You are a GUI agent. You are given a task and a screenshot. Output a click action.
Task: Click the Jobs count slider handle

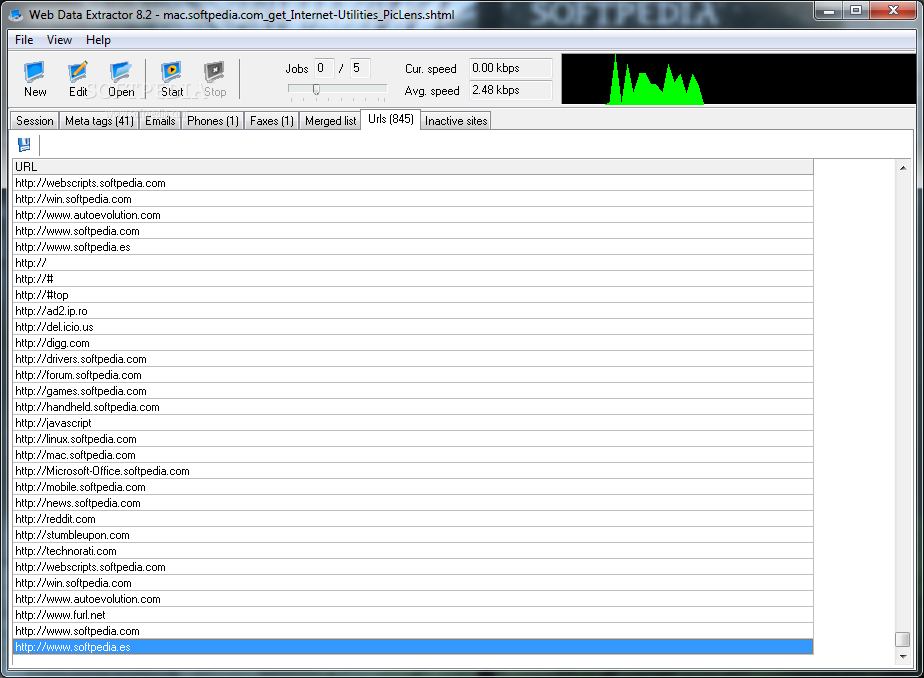(x=316, y=89)
